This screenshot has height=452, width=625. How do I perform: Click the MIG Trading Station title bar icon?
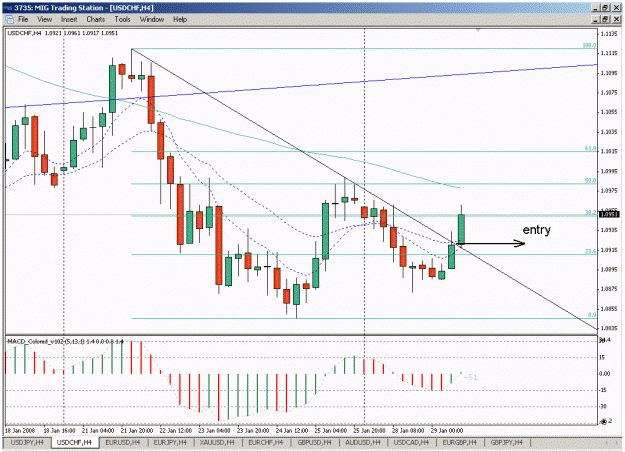click(8, 8)
